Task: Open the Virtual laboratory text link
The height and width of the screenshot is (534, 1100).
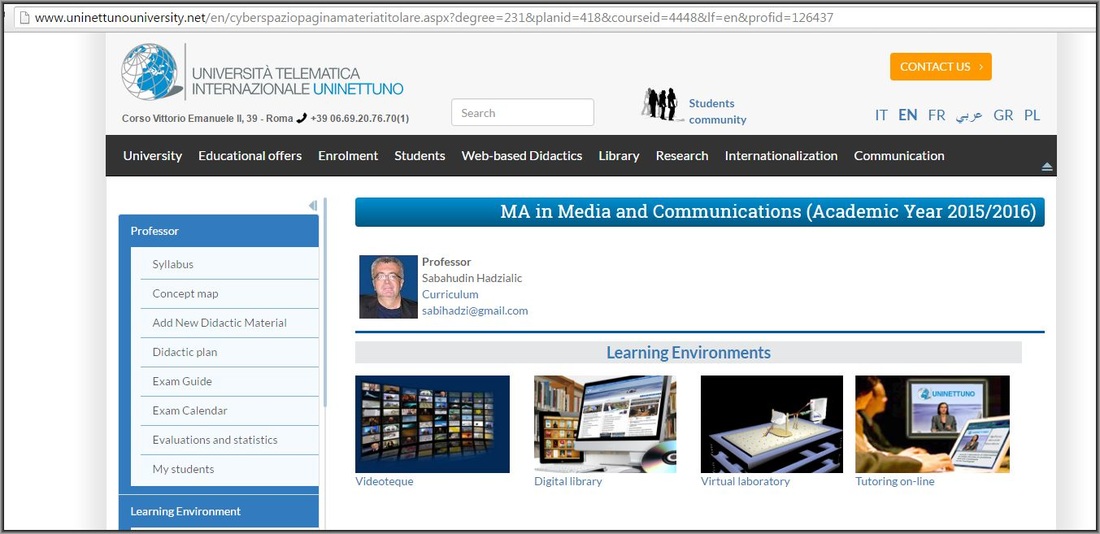Action: coord(745,481)
